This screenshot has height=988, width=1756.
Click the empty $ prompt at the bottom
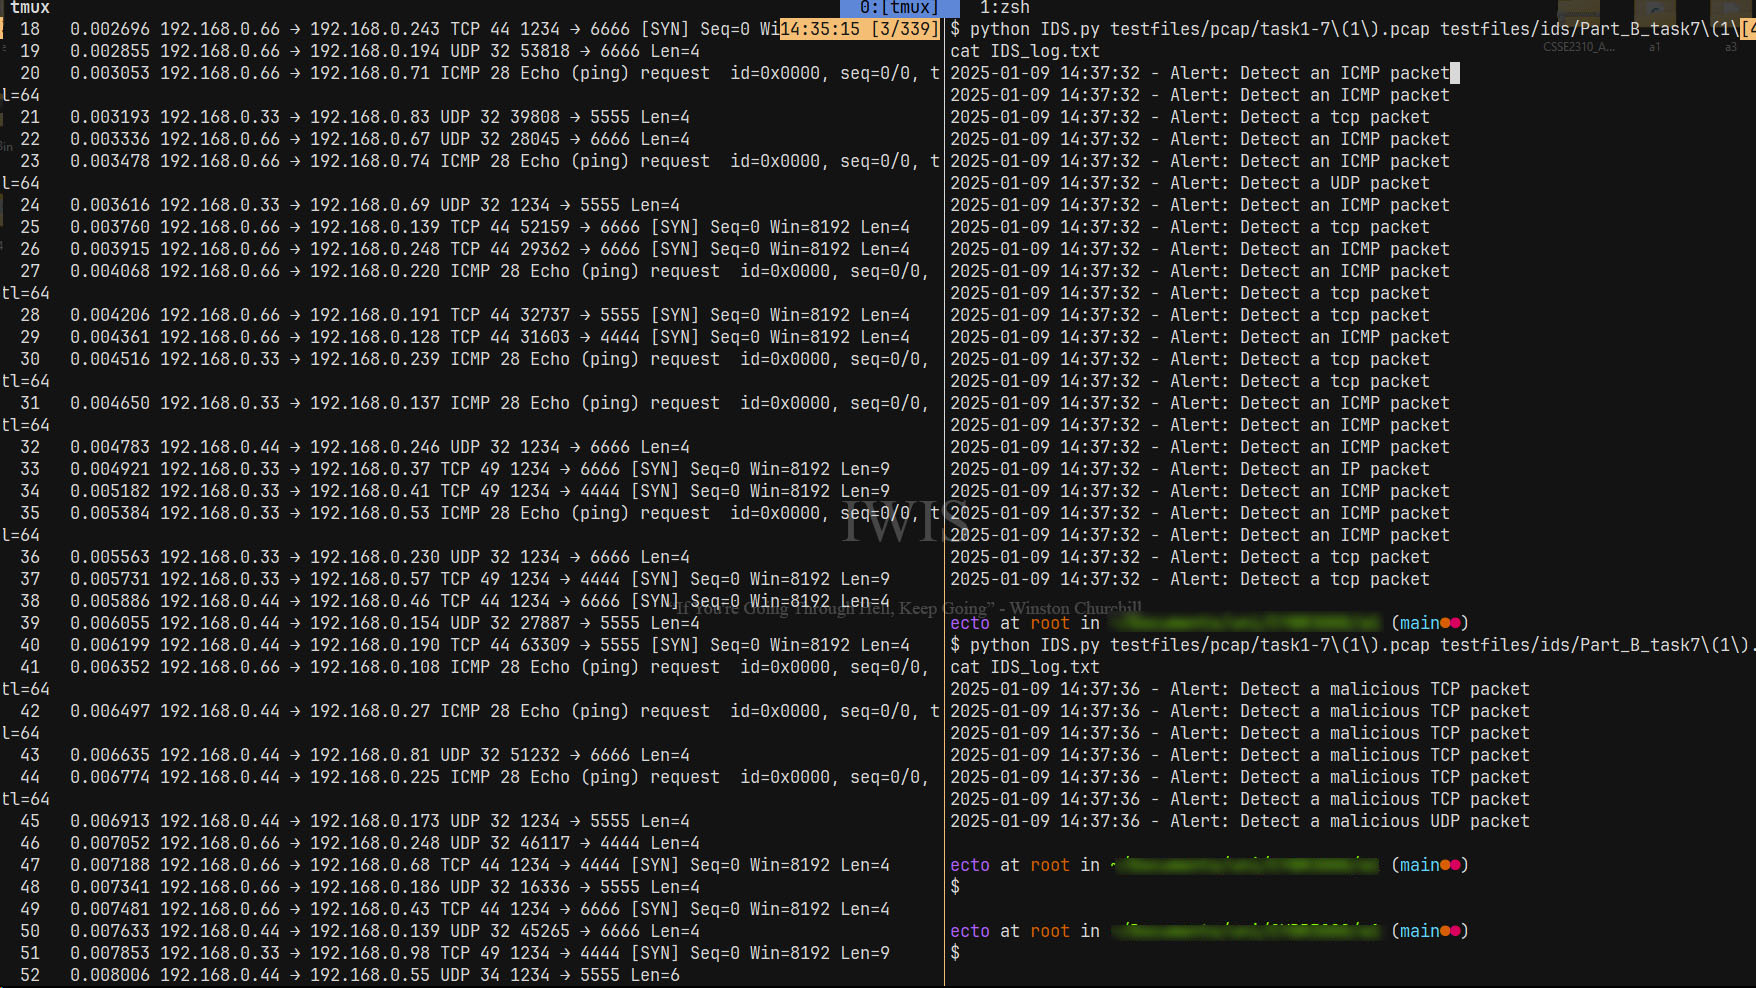tap(955, 953)
